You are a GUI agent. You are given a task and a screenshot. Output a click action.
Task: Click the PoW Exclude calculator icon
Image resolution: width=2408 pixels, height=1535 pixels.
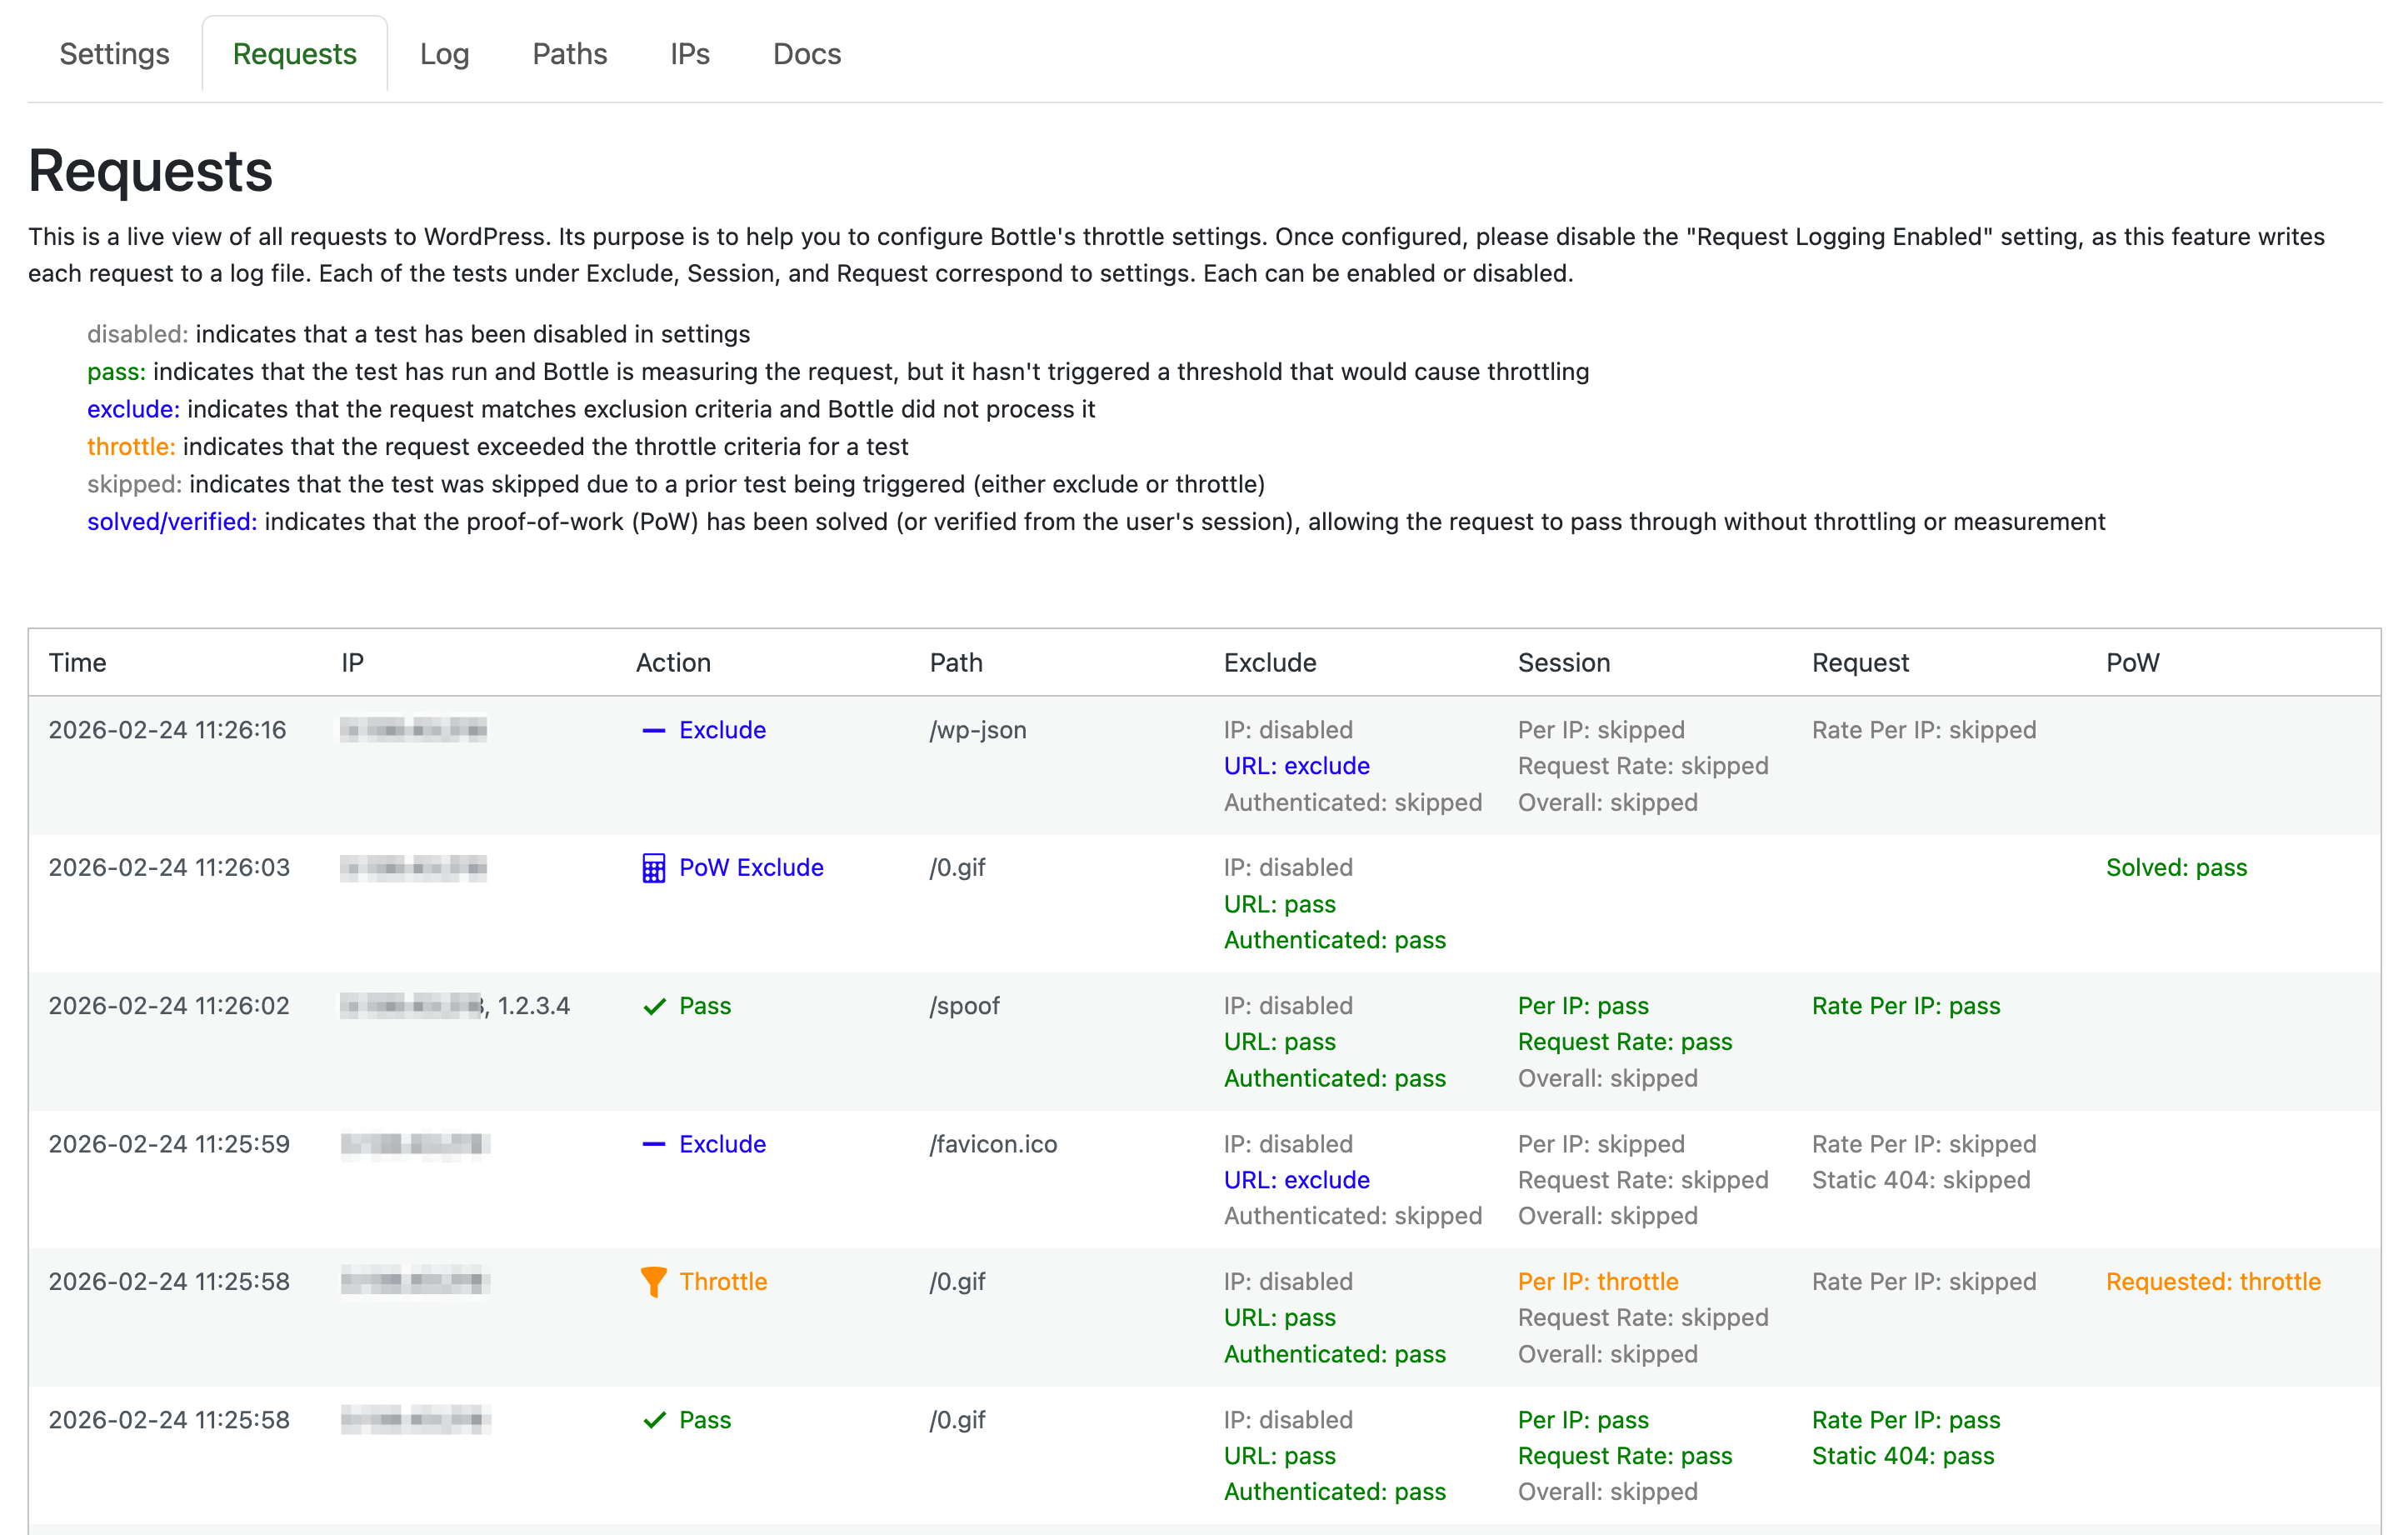tap(653, 868)
